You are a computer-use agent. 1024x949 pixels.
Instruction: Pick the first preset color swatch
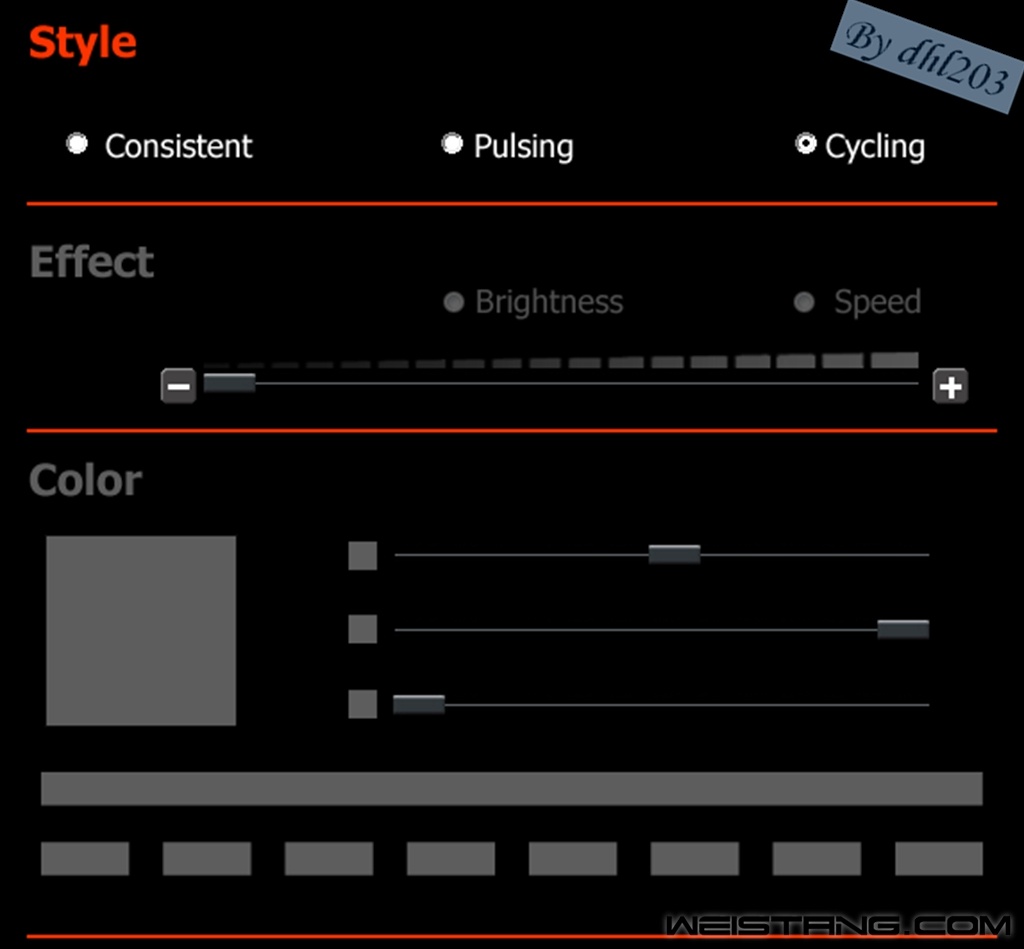coord(85,858)
